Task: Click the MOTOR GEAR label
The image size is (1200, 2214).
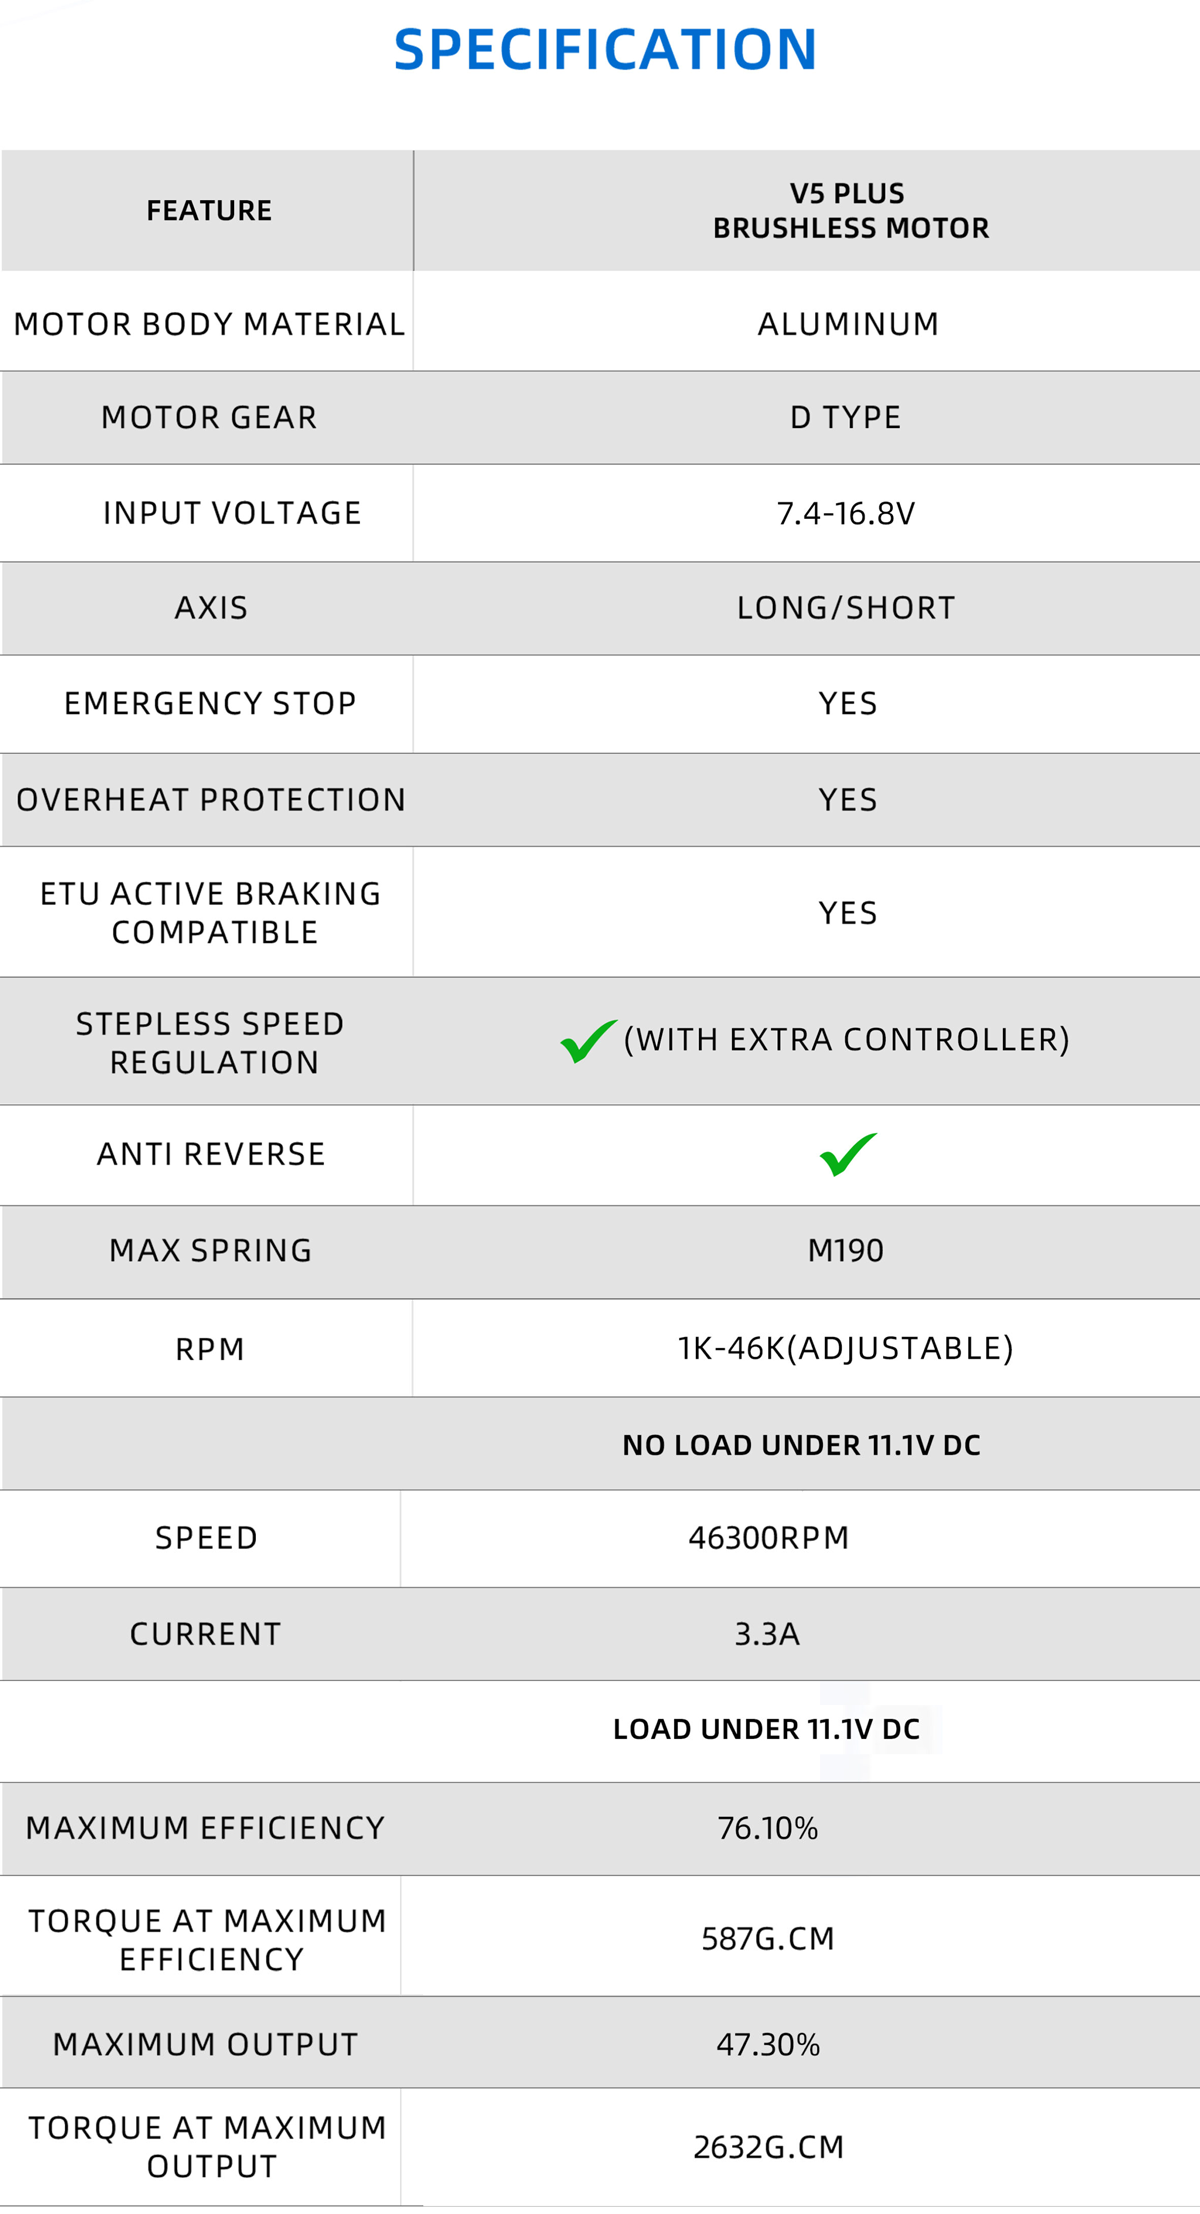Action: tap(209, 417)
